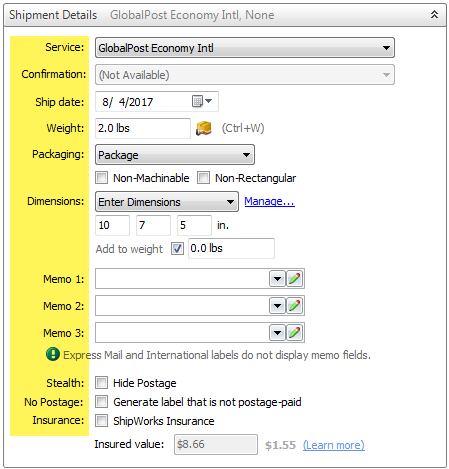449x469 pixels.
Task: Open the Enter Dimensions dropdown
Action: click(167, 202)
